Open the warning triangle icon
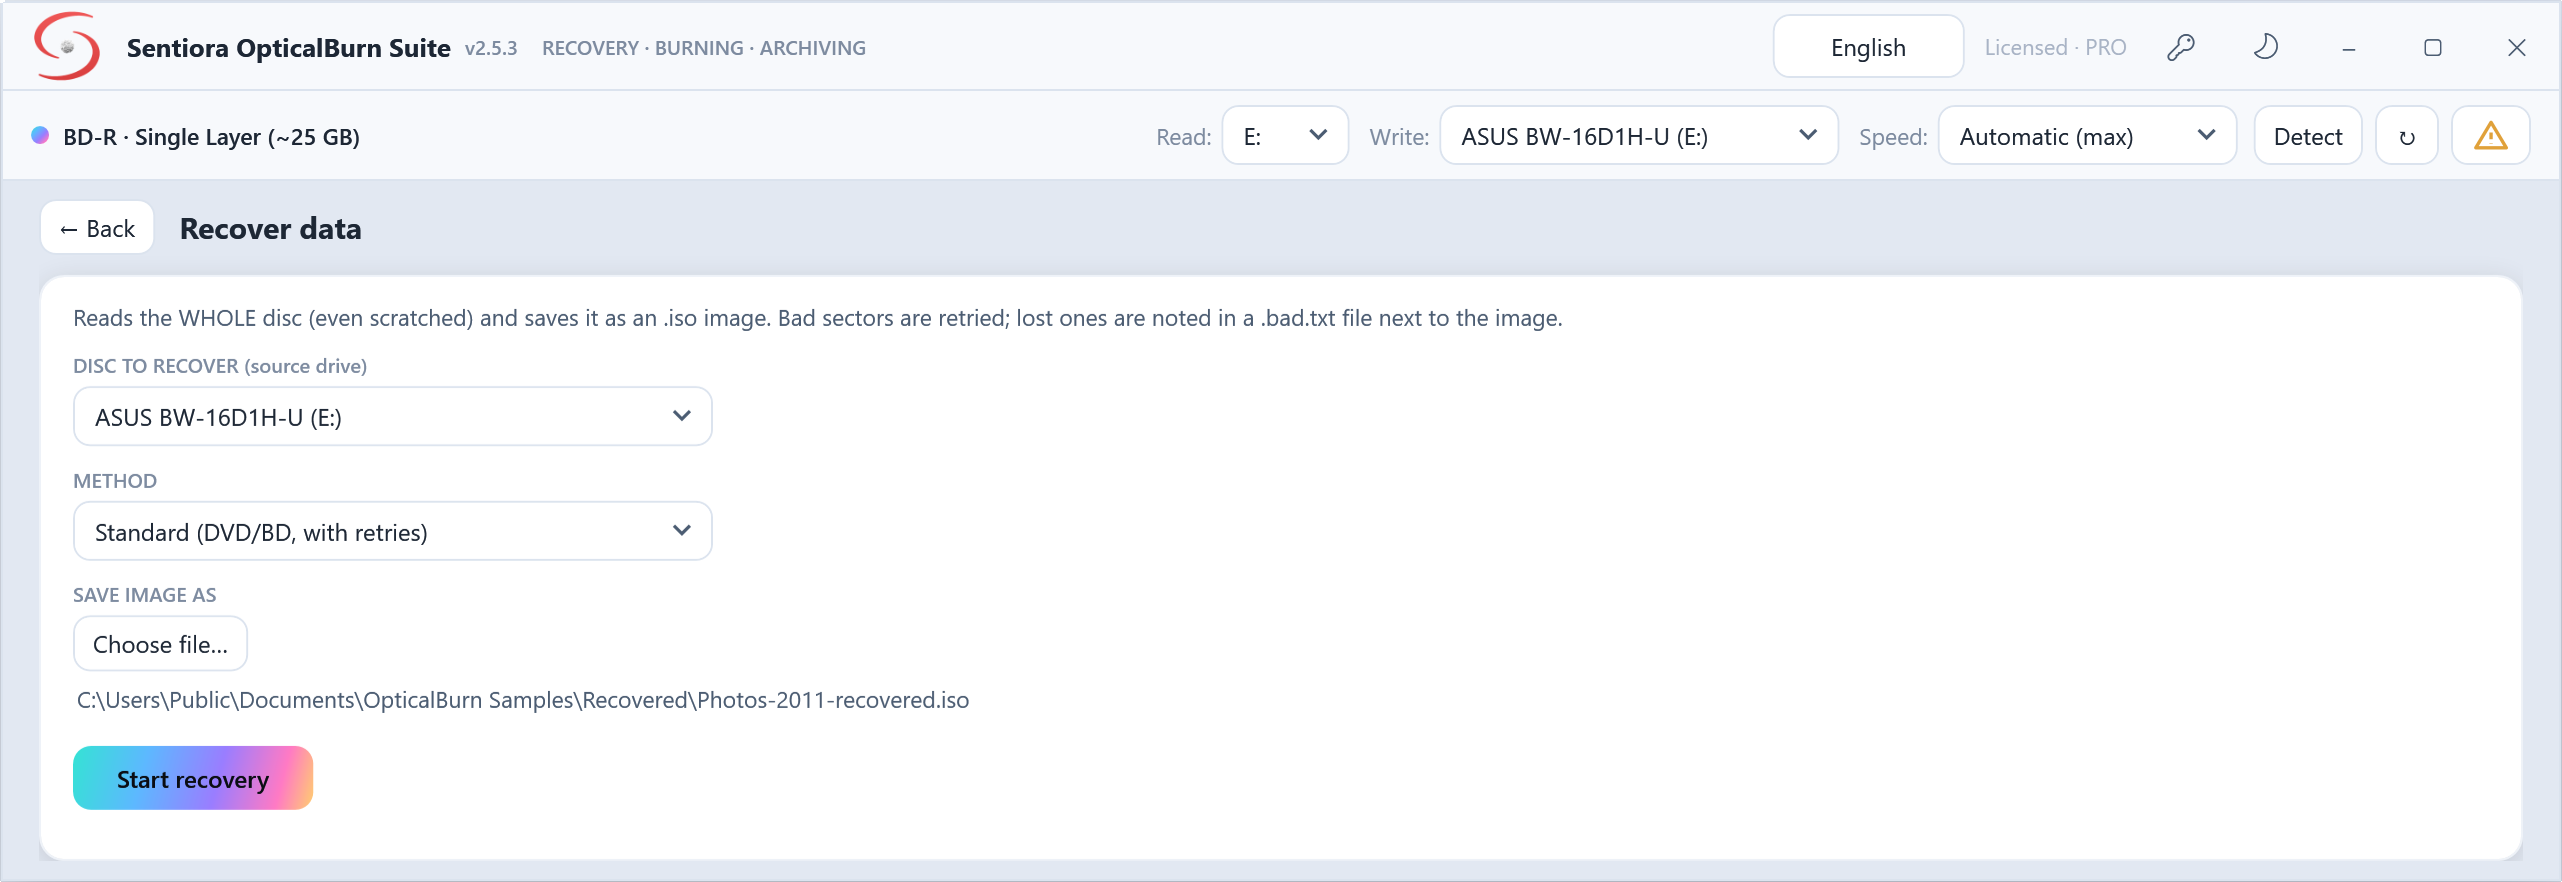Image resolution: width=2562 pixels, height=882 pixels. pos(2490,136)
